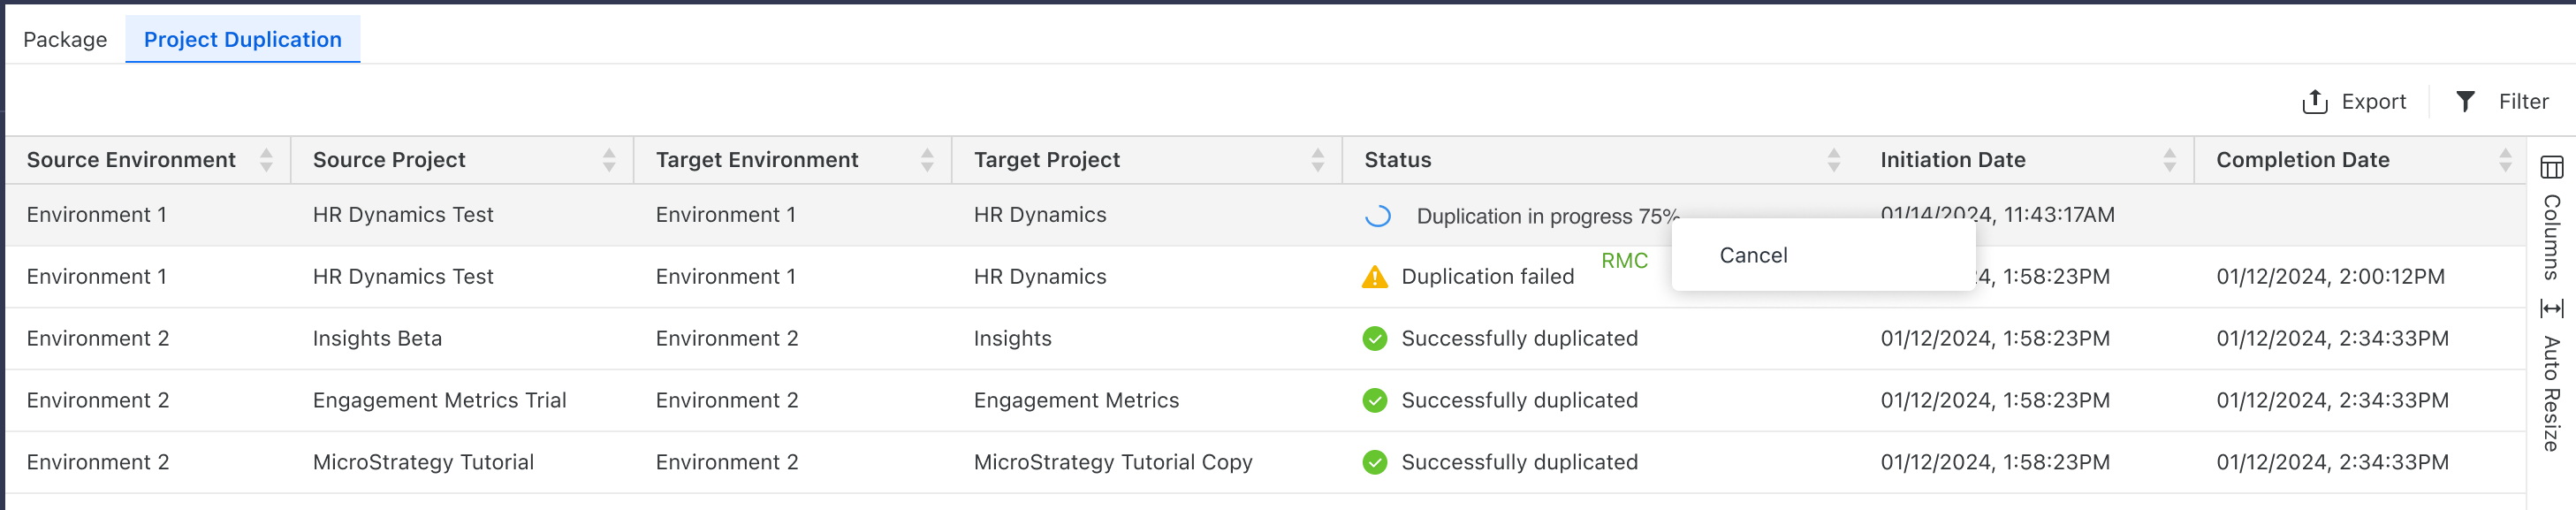This screenshot has width=2576, height=510.
Task: Click the Duplication in progress spinner
Action: (1378, 216)
